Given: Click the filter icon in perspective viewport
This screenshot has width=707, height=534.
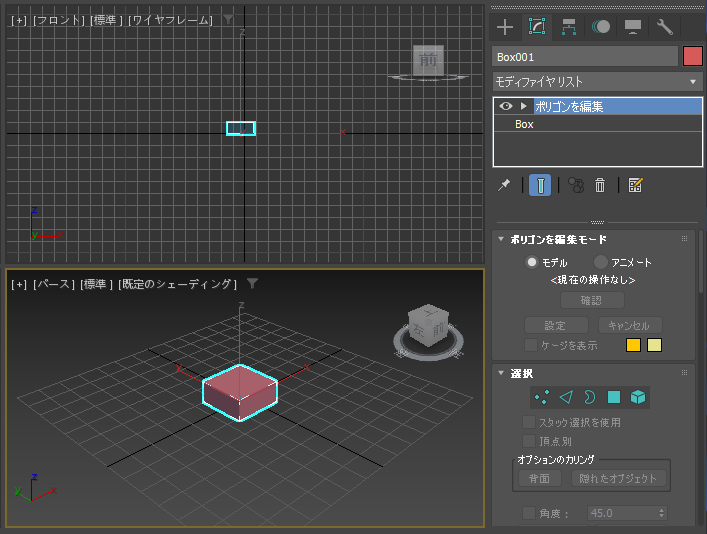Looking at the screenshot, I should pos(252,283).
